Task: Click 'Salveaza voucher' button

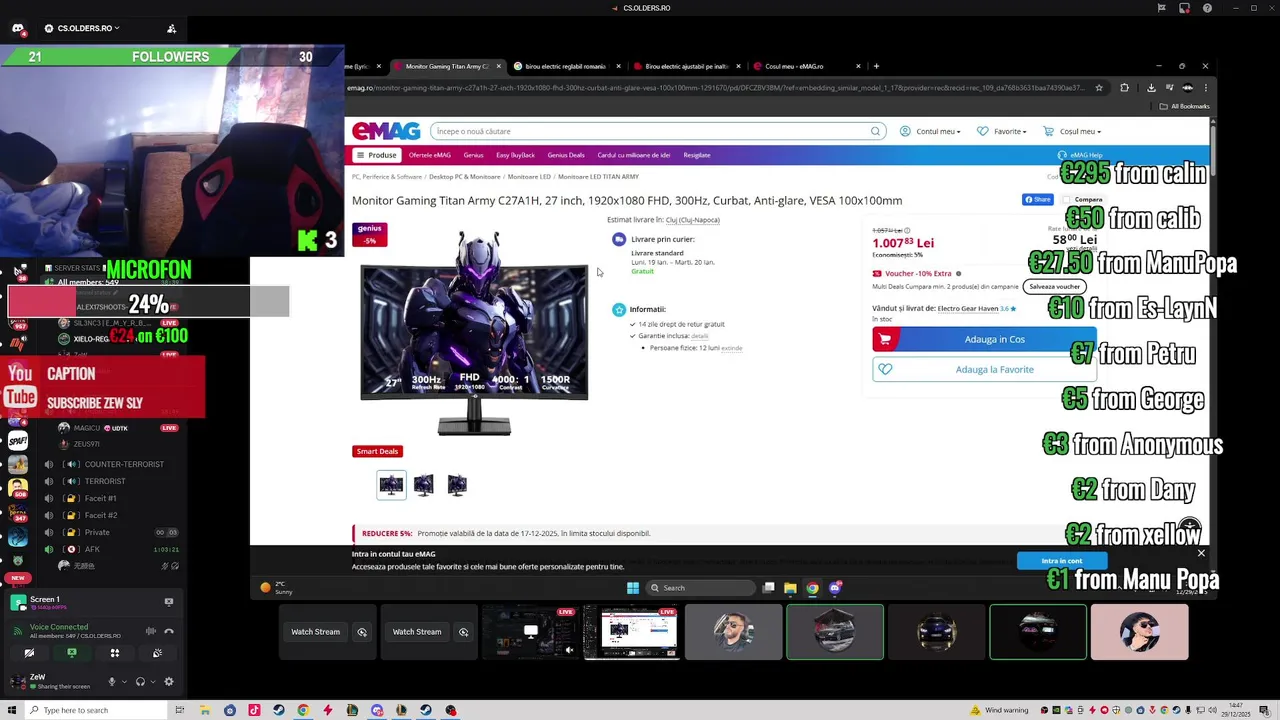Action: (x=1055, y=287)
